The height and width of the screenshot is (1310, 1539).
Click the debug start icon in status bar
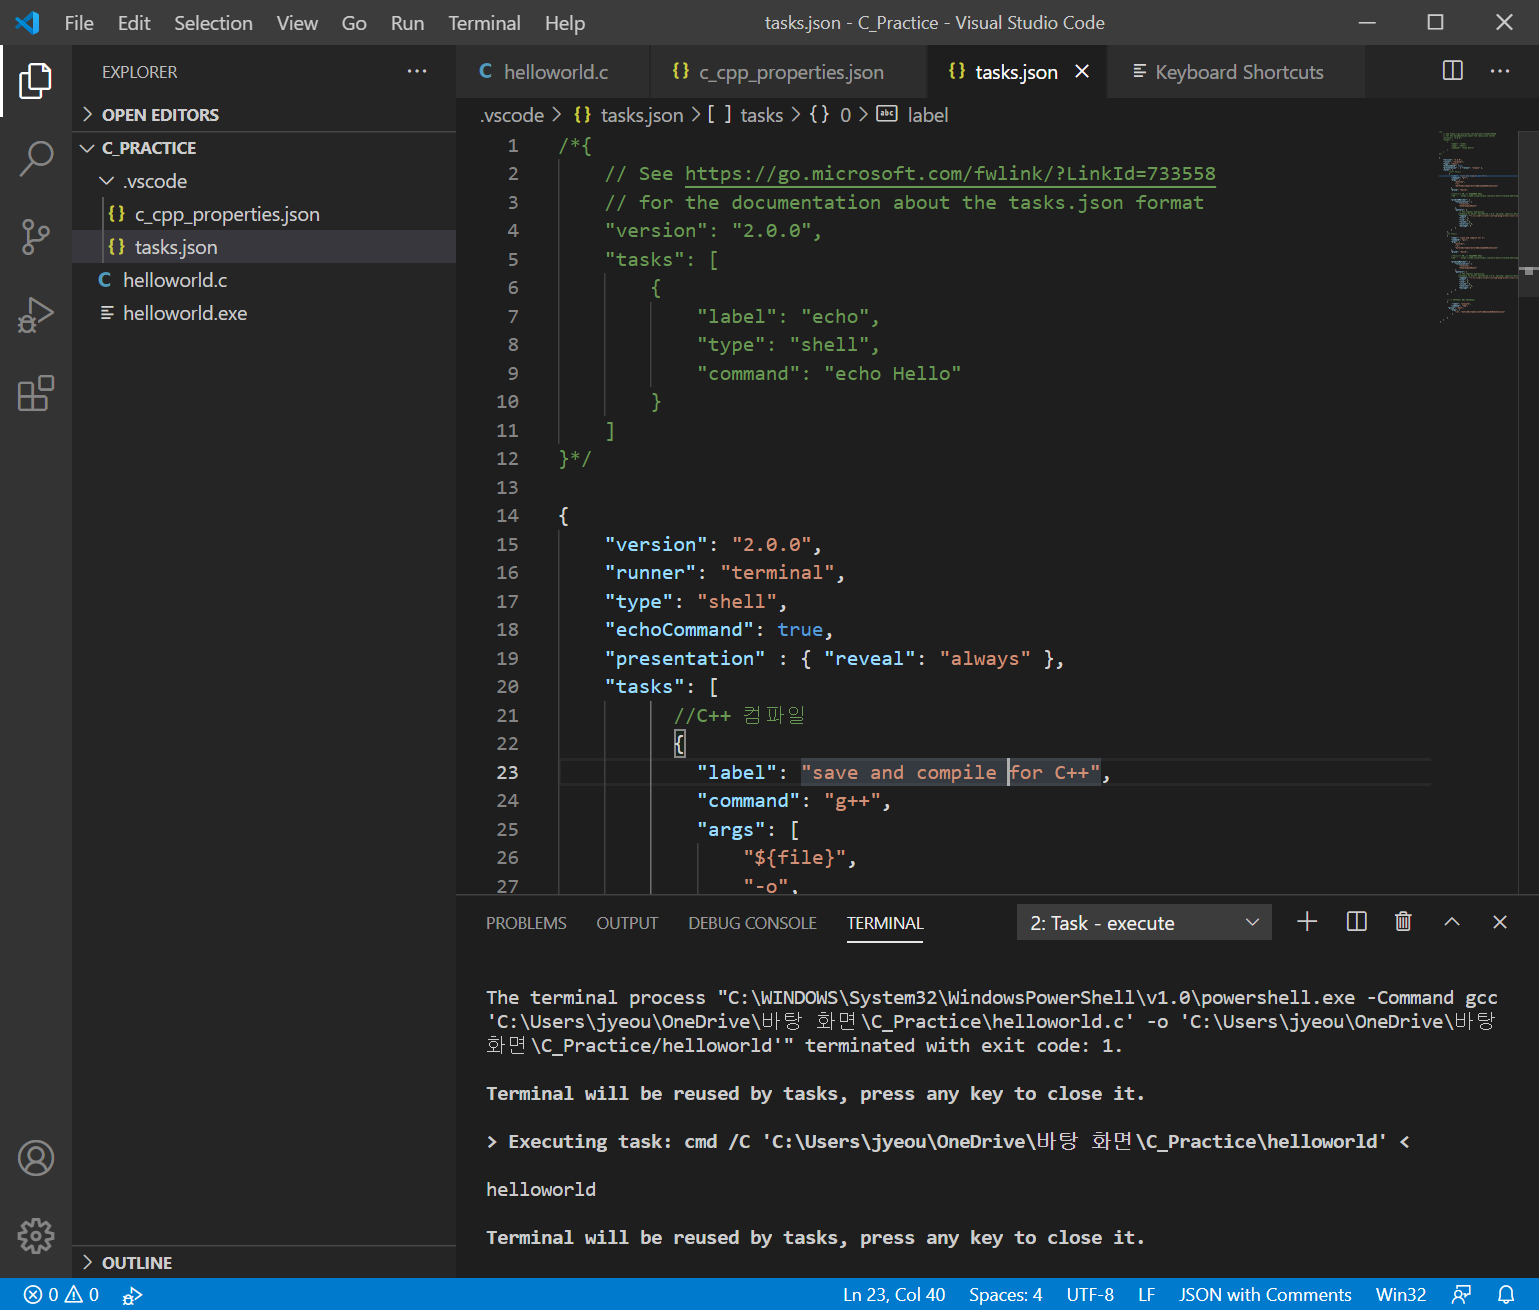[x=132, y=1295]
